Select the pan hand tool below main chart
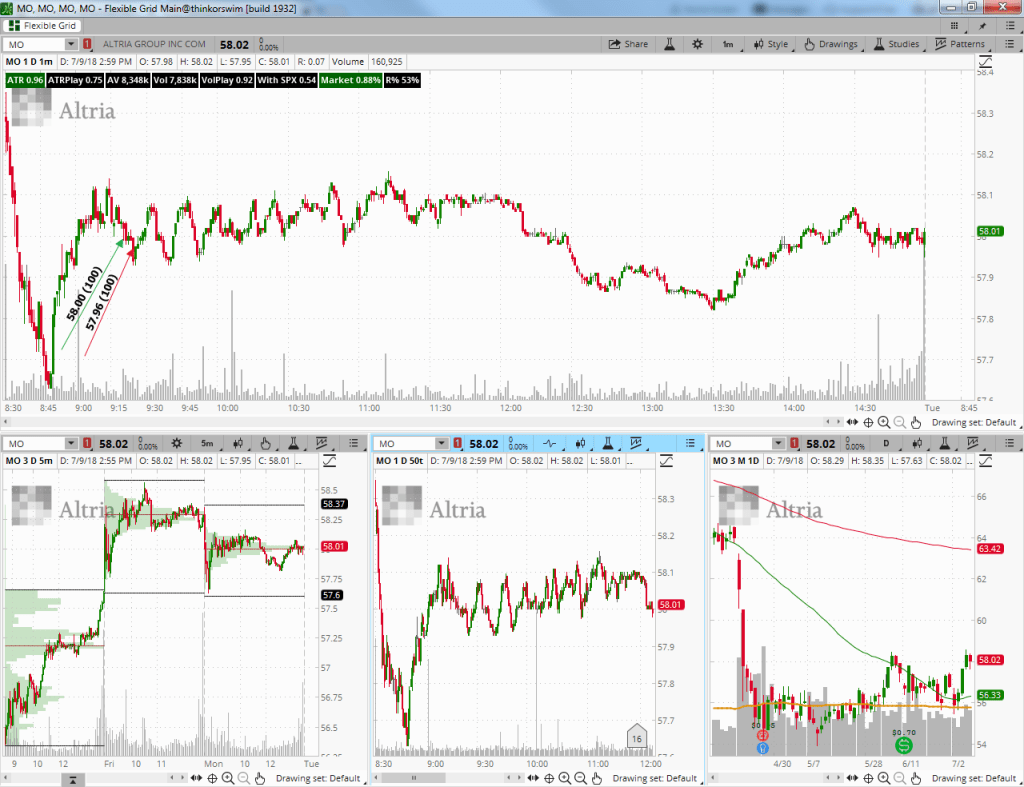 pos(916,423)
